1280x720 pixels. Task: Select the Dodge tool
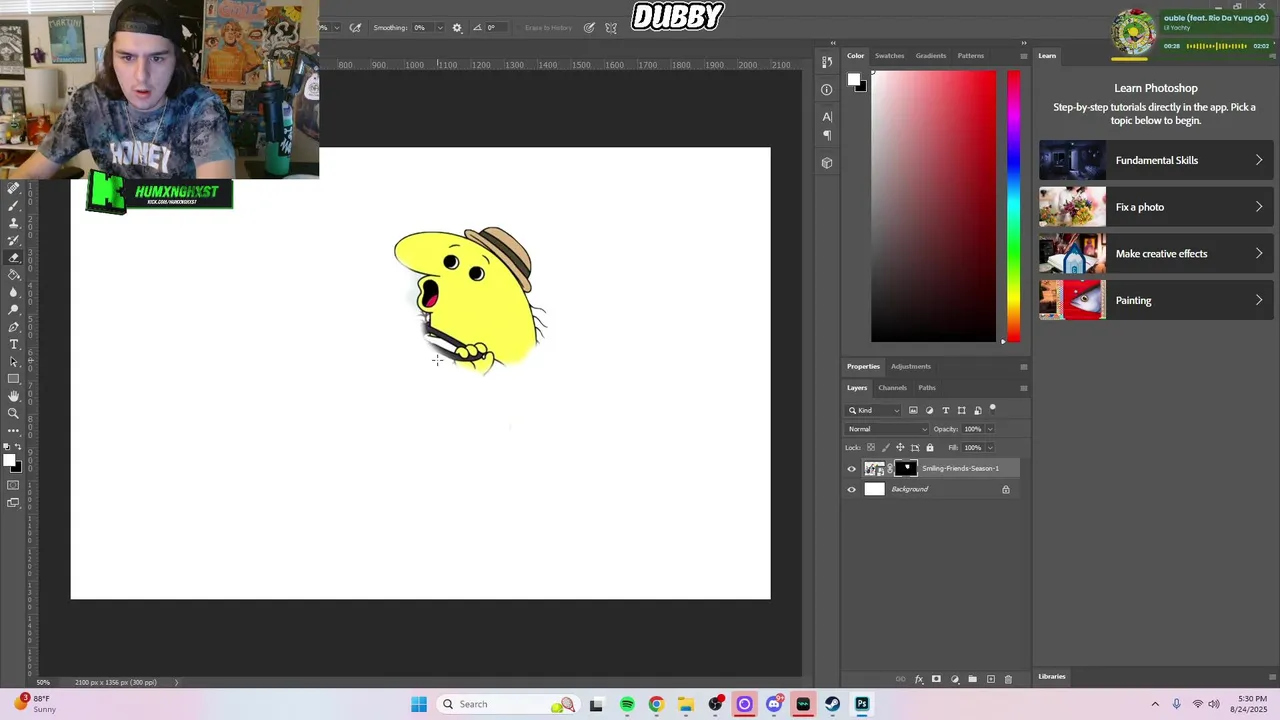pyautogui.click(x=14, y=309)
